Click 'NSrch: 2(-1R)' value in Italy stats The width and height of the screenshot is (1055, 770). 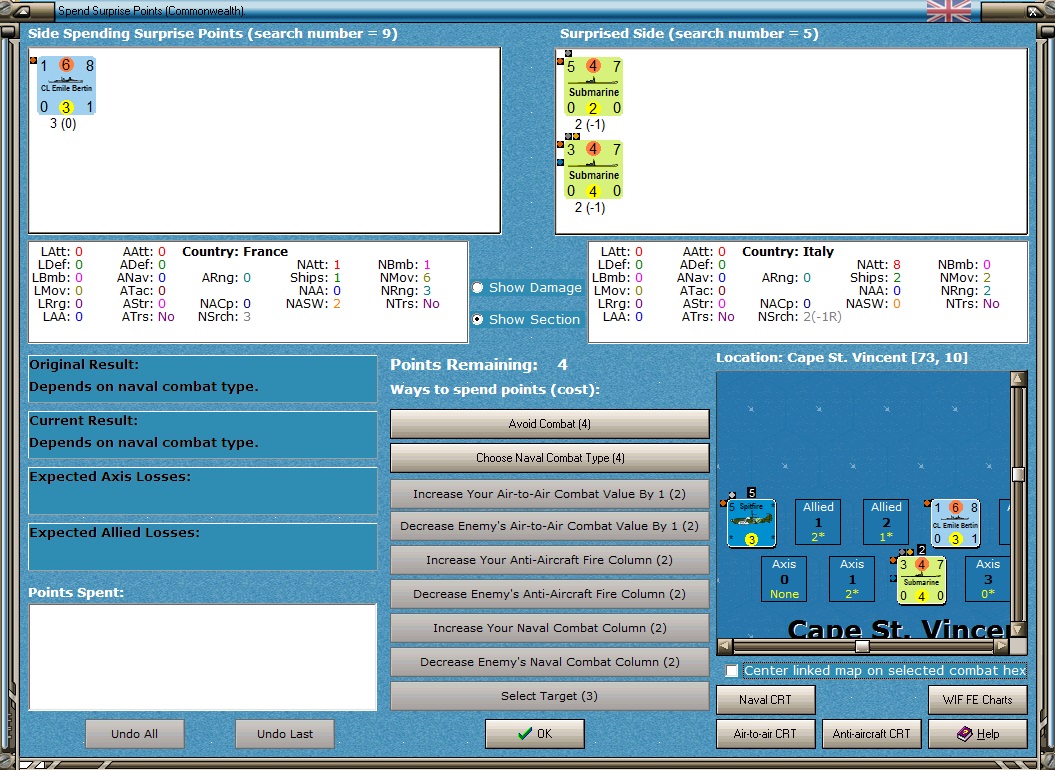[x=799, y=316]
